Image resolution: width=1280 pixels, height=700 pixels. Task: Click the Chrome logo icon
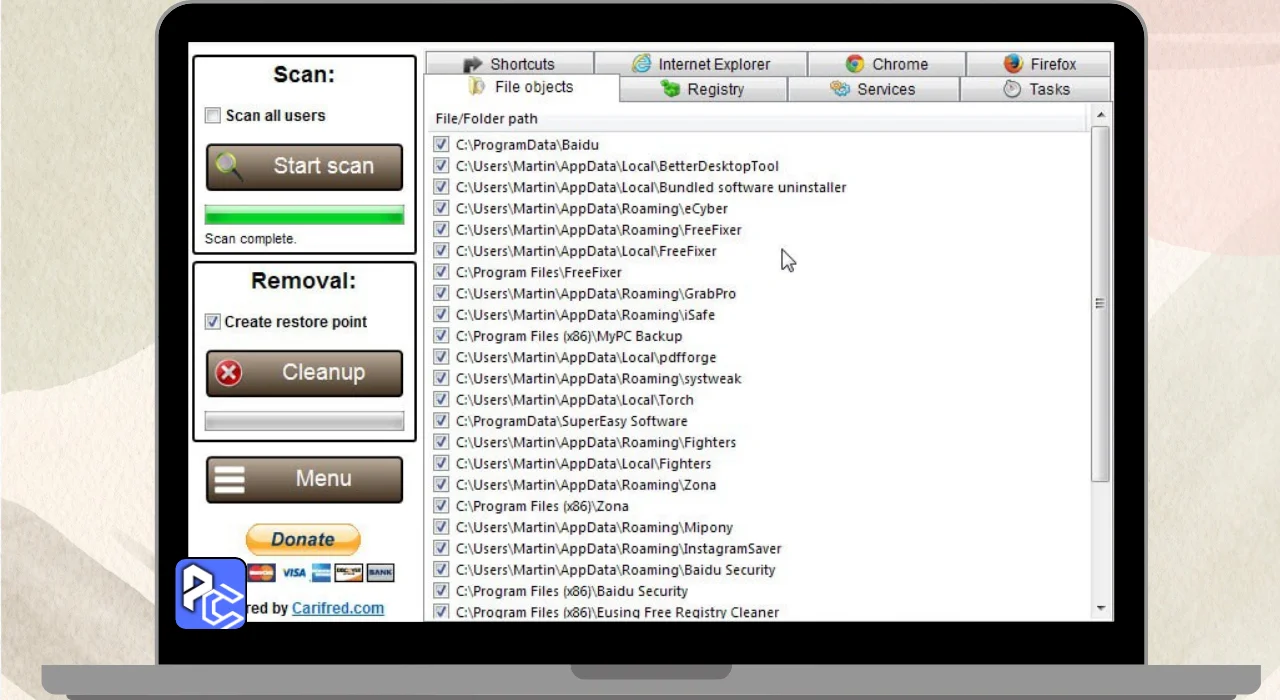pyautogui.click(x=854, y=64)
